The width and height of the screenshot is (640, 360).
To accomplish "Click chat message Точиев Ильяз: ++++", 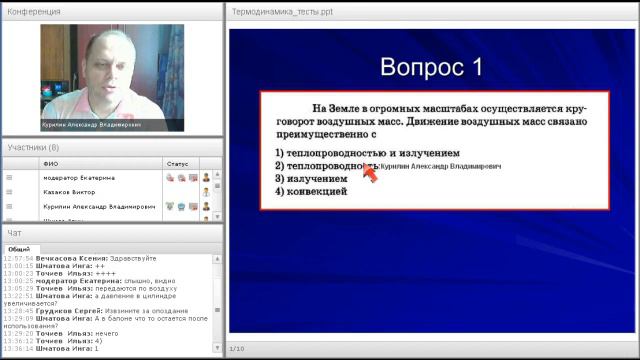I will (60, 273).
